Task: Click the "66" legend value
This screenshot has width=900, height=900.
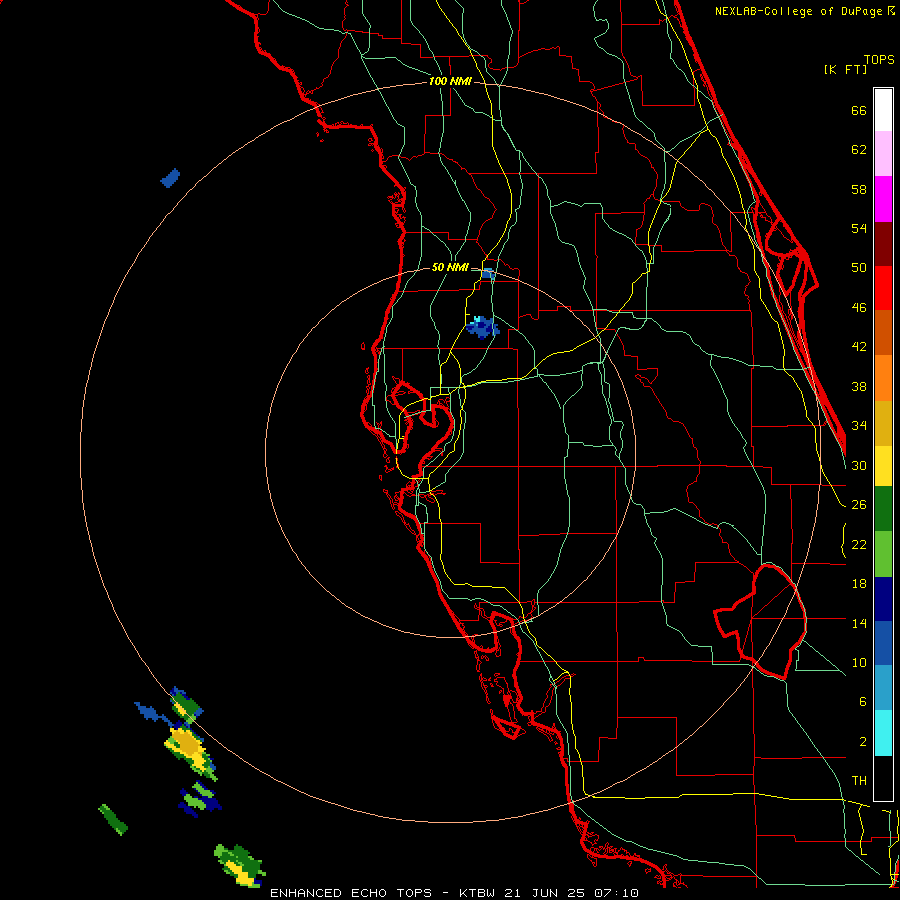Action: coord(859,111)
